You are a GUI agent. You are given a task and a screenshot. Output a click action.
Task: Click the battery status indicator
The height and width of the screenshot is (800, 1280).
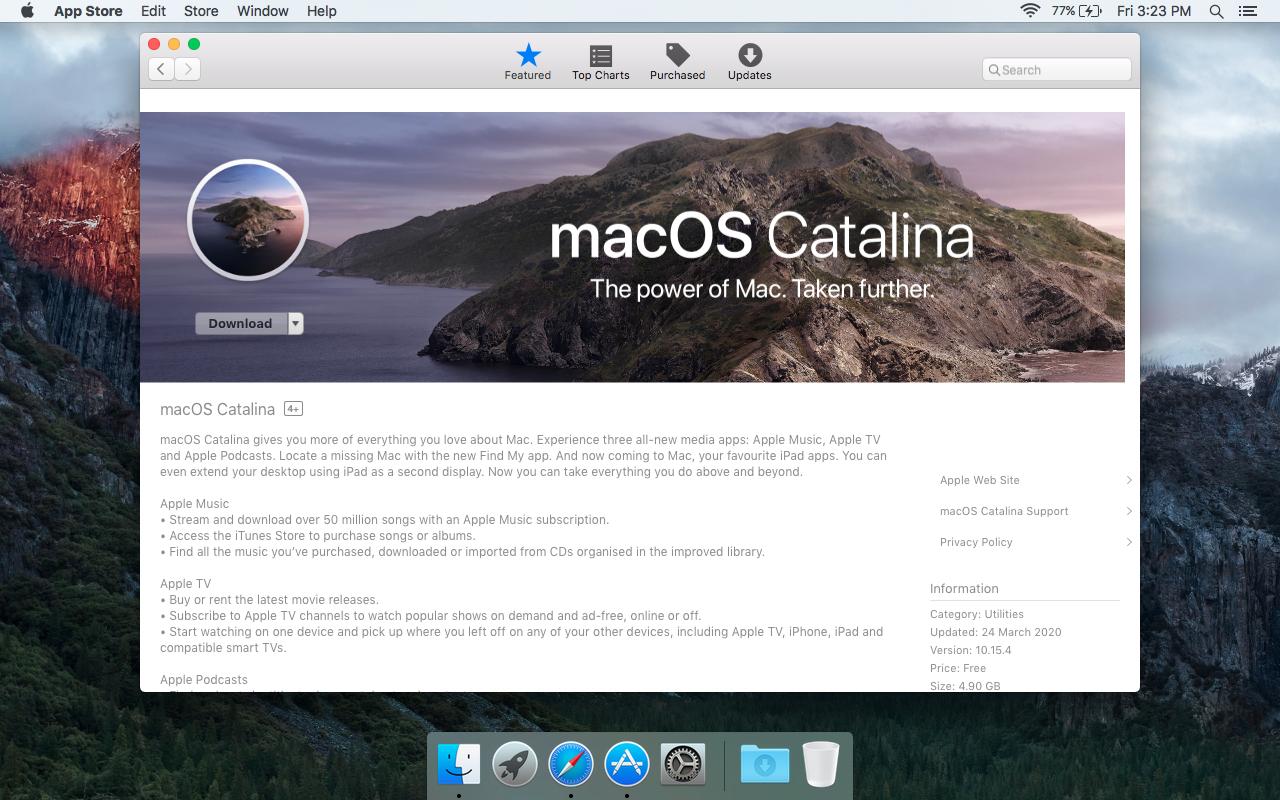1076,11
